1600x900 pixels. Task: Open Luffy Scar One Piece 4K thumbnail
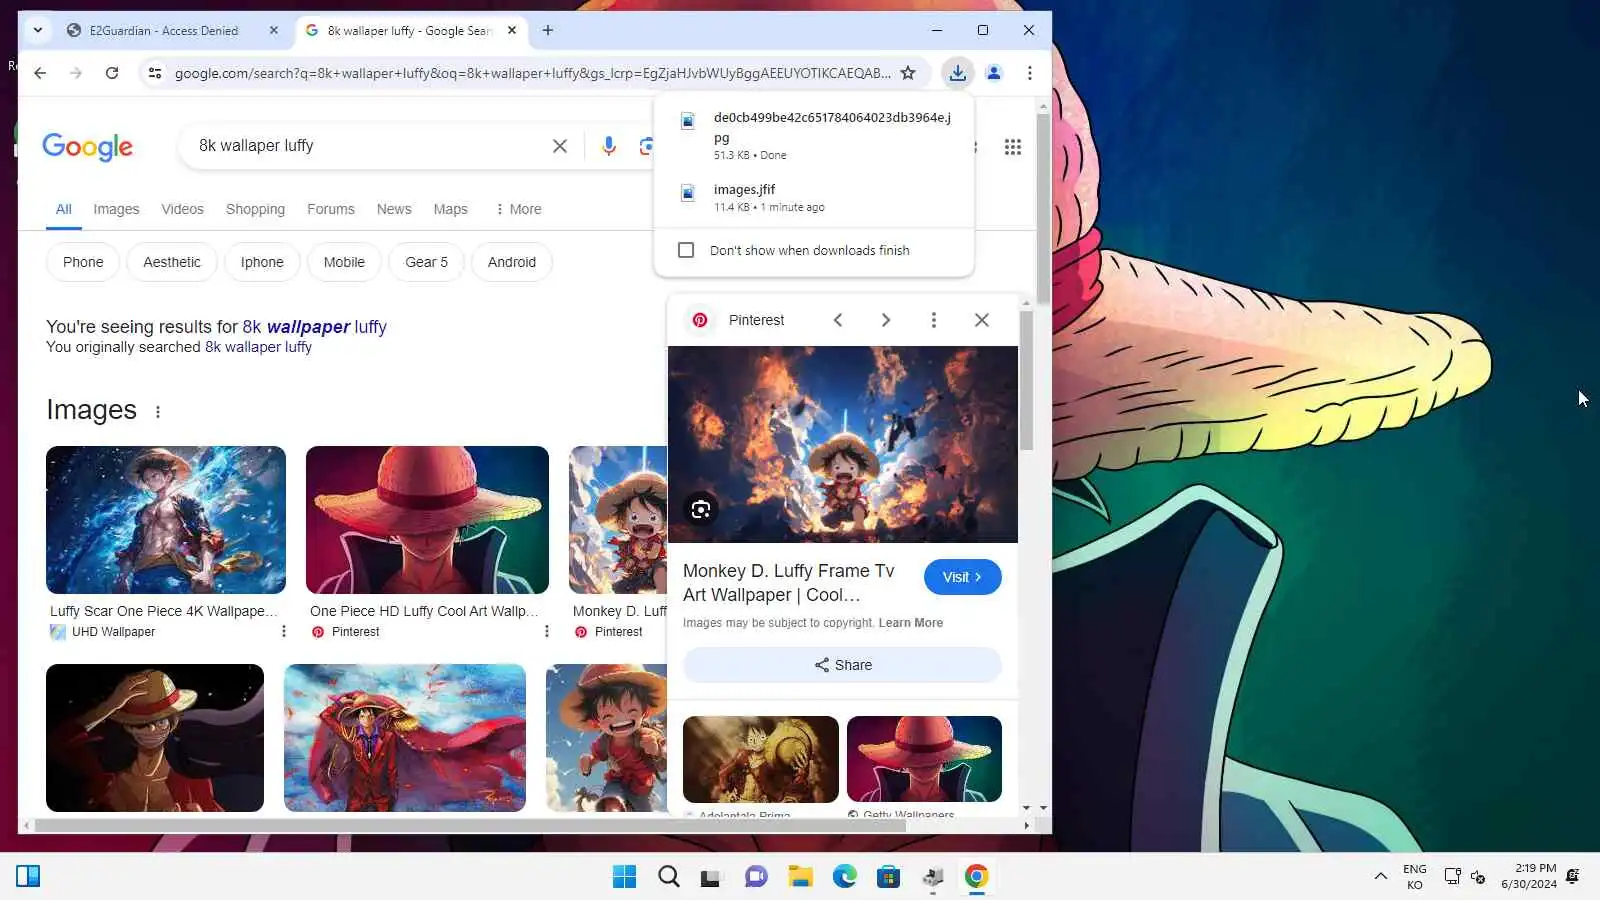coord(166,520)
